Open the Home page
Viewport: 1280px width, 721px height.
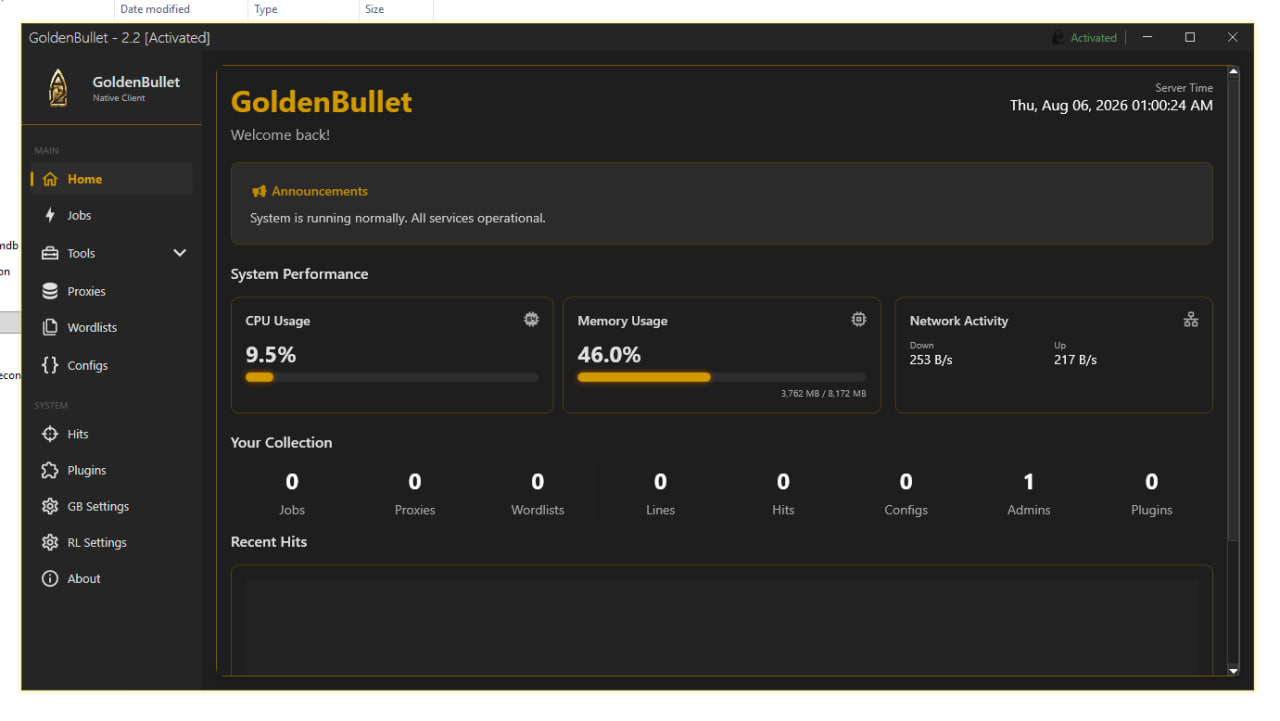coord(112,179)
